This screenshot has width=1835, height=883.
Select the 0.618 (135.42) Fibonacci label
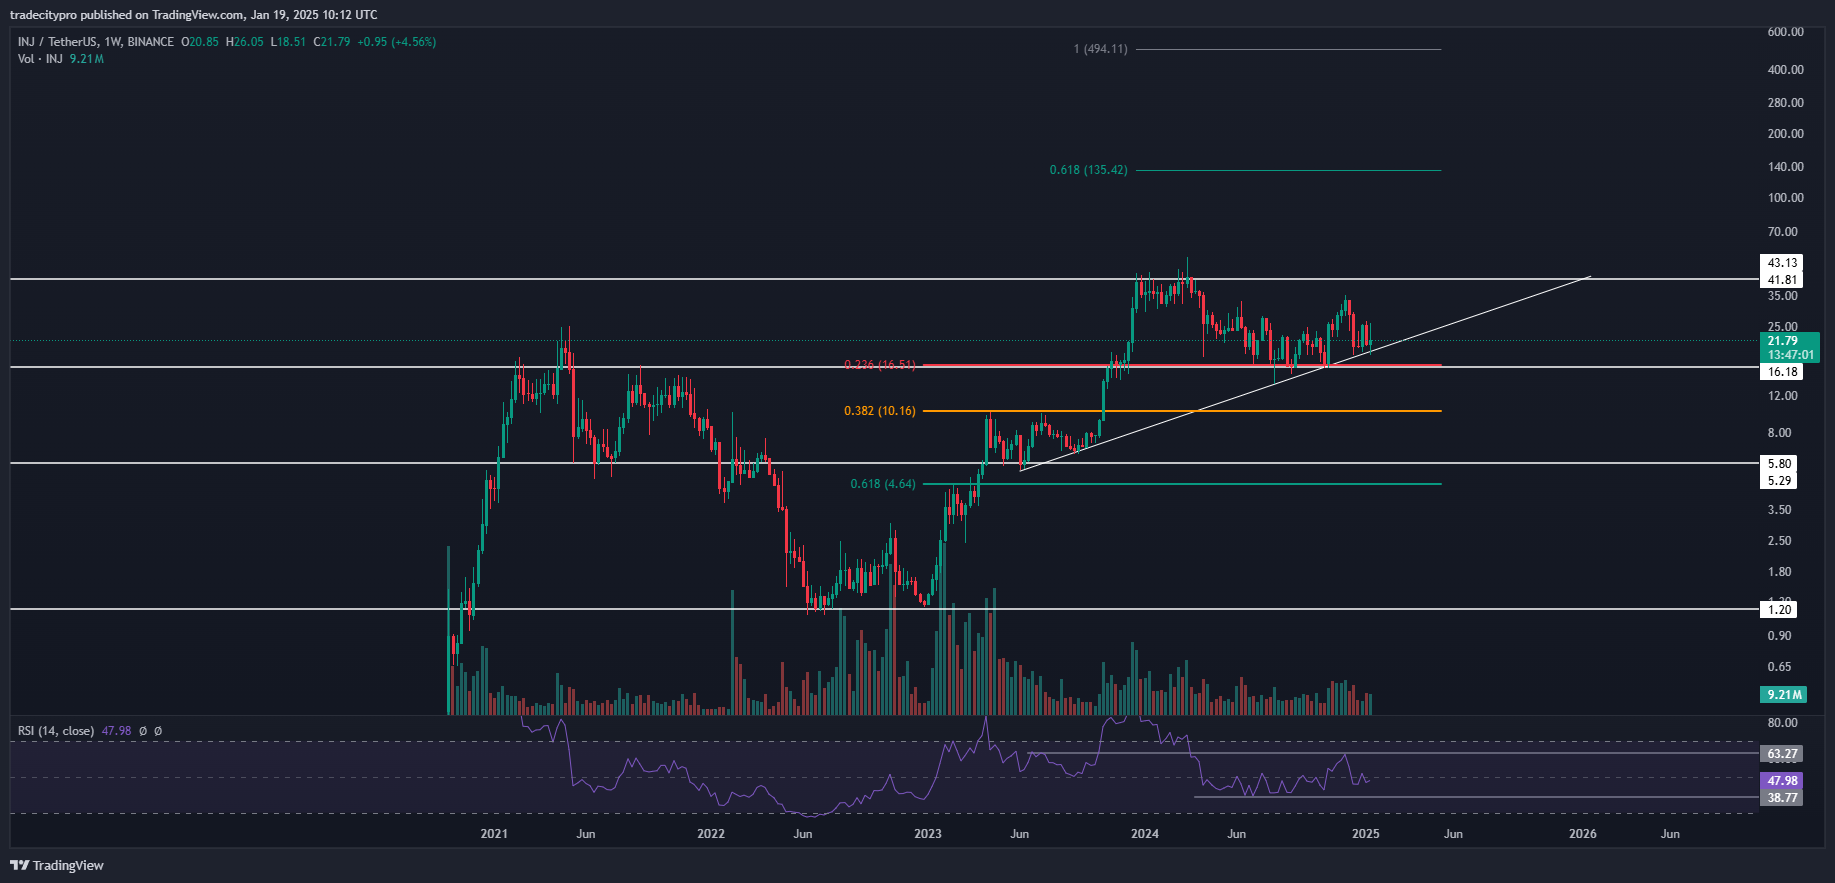pos(1088,170)
